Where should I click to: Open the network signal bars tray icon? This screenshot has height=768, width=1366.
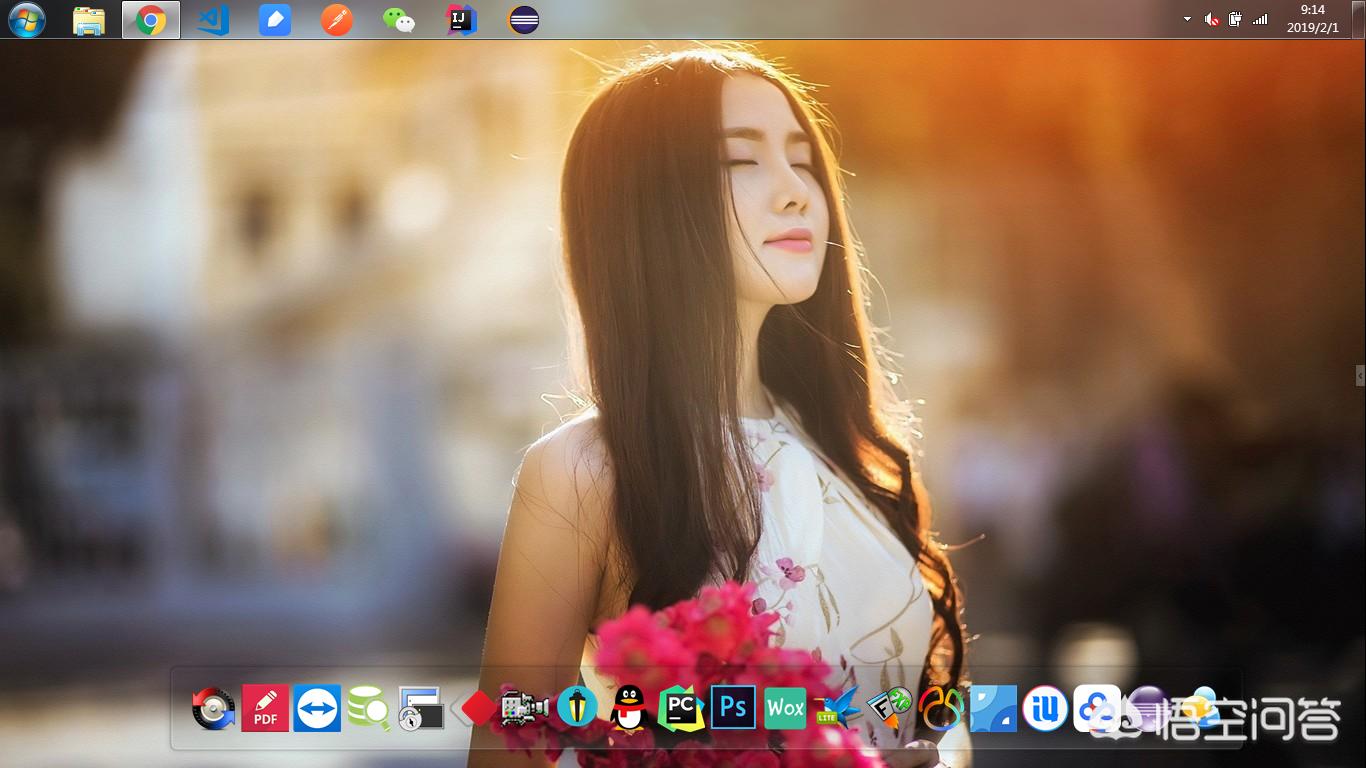pyautogui.click(x=1260, y=19)
